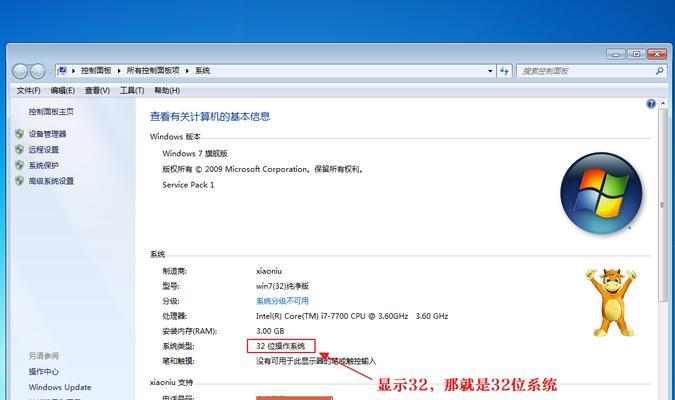Click manufacturer value xiaoniu
Image resolution: width=675 pixels, height=400 pixels.
269,271
